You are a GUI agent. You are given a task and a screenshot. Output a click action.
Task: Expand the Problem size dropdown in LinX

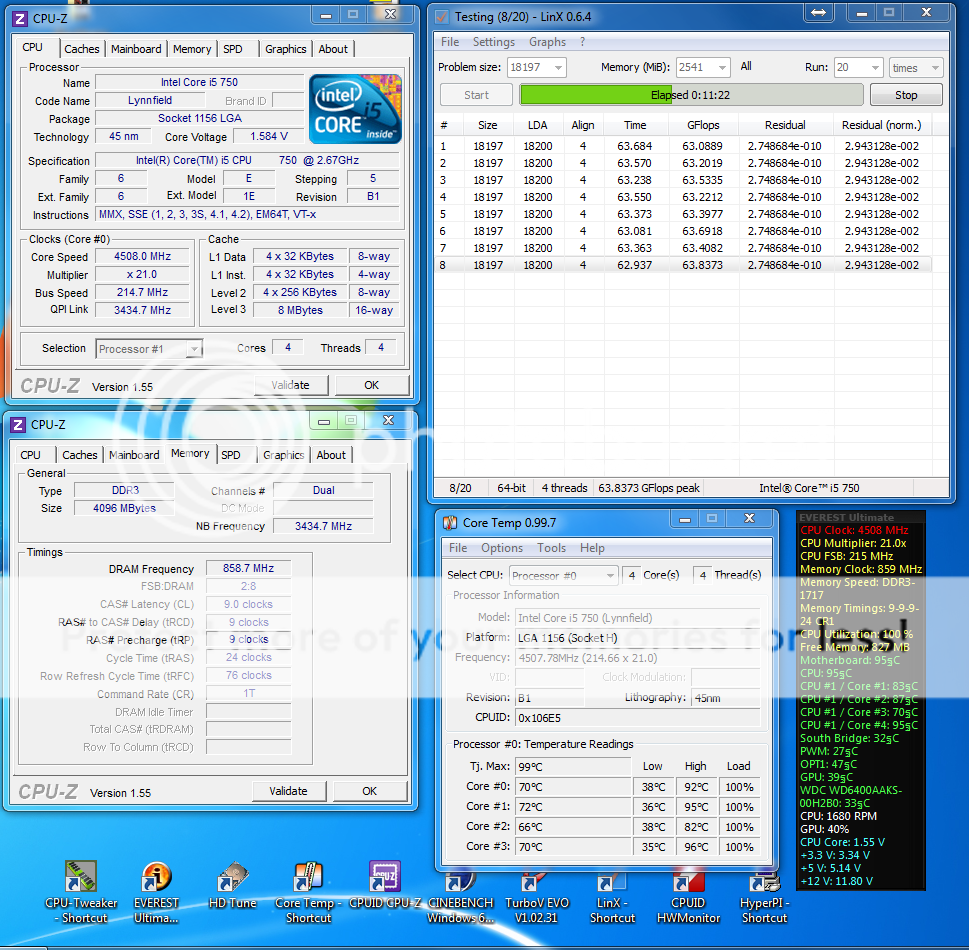pyautogui.click(x=557, y=68)
